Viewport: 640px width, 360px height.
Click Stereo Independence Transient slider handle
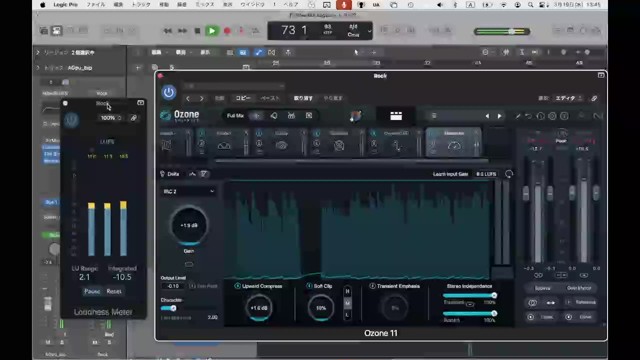point(494,295)
